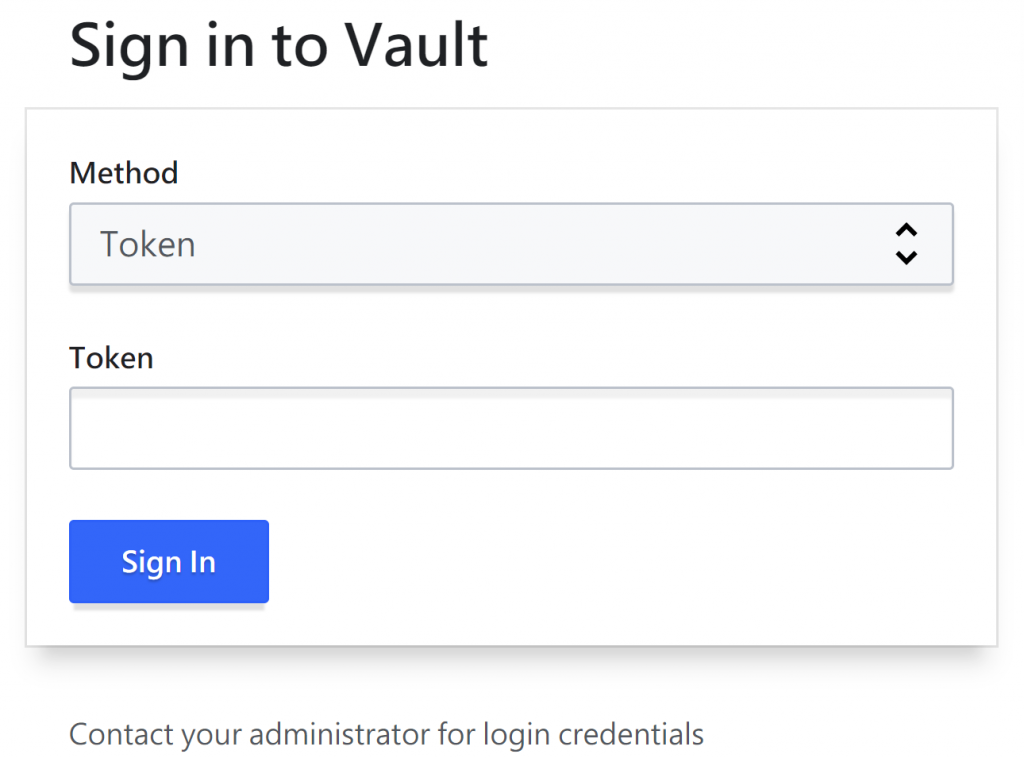Click the up-down chevron icon in Method selector
The image size is (1024, 758).
click(906, 244)
